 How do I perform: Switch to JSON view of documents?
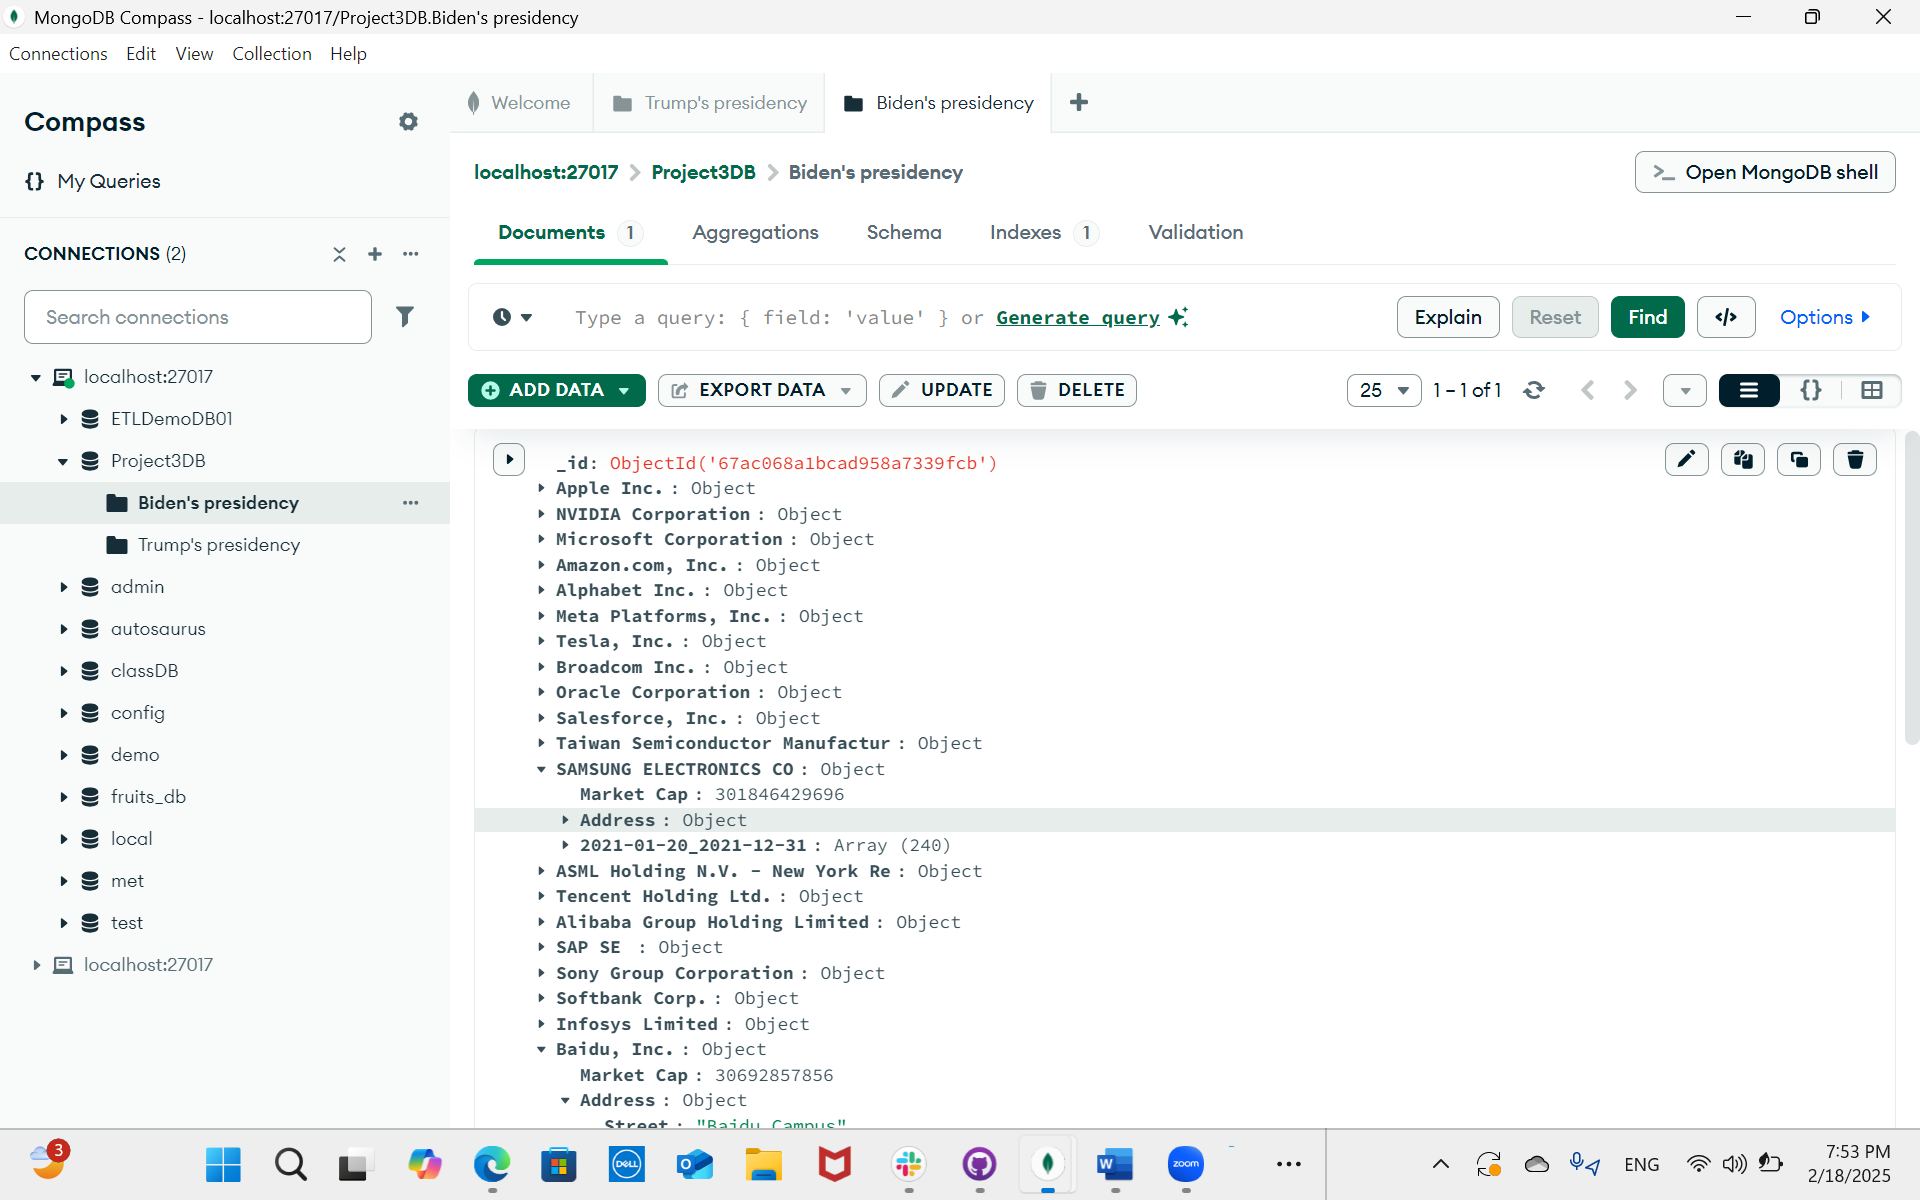(x=1811, y=390)
